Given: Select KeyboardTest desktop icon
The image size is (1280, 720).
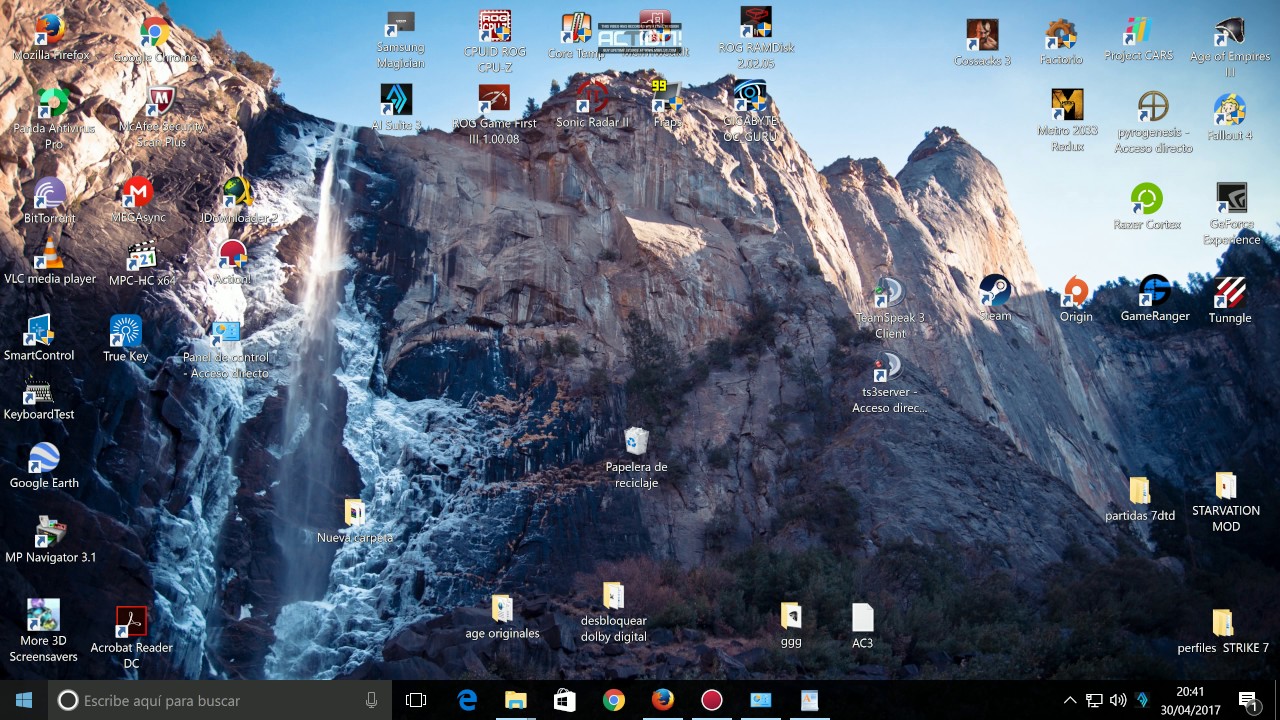Looking at the screenshot, I should pyautogui.click(x=39, y=398).
